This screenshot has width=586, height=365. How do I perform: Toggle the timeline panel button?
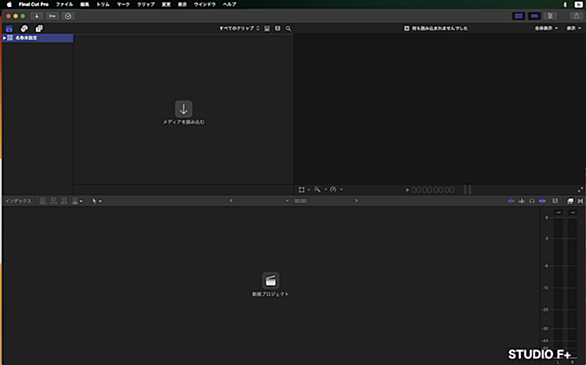(x=534, y=16)
